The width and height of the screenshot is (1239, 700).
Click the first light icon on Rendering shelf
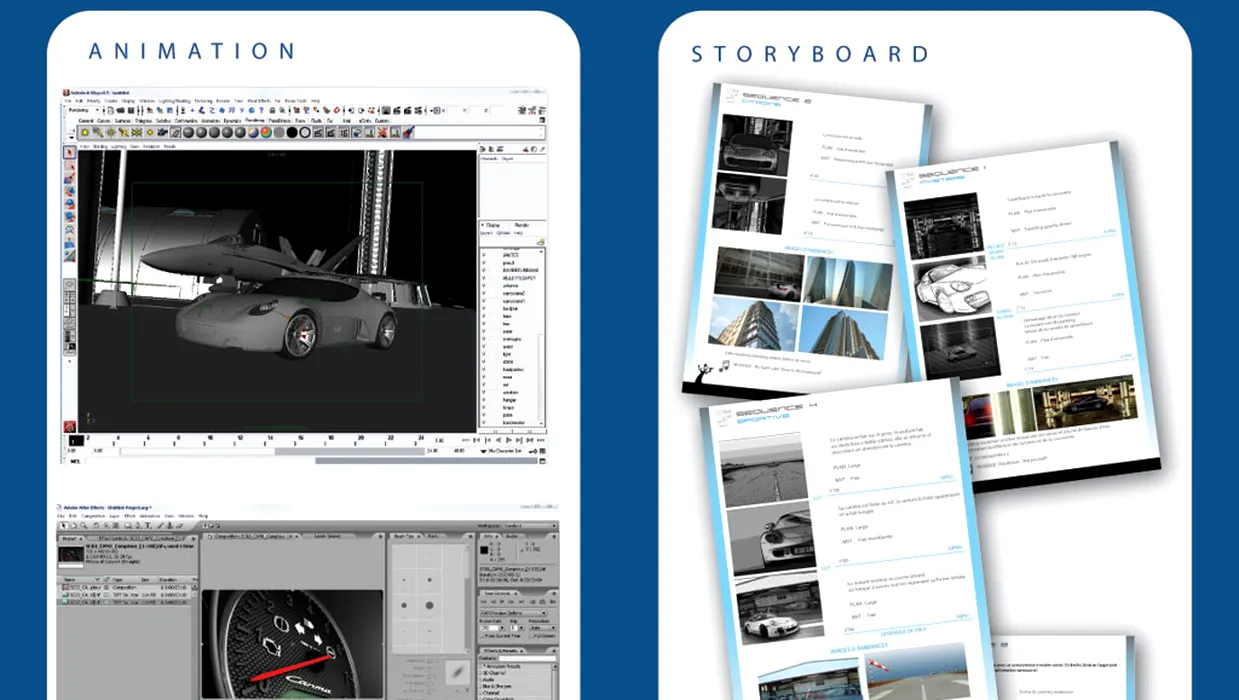[85, 133]
